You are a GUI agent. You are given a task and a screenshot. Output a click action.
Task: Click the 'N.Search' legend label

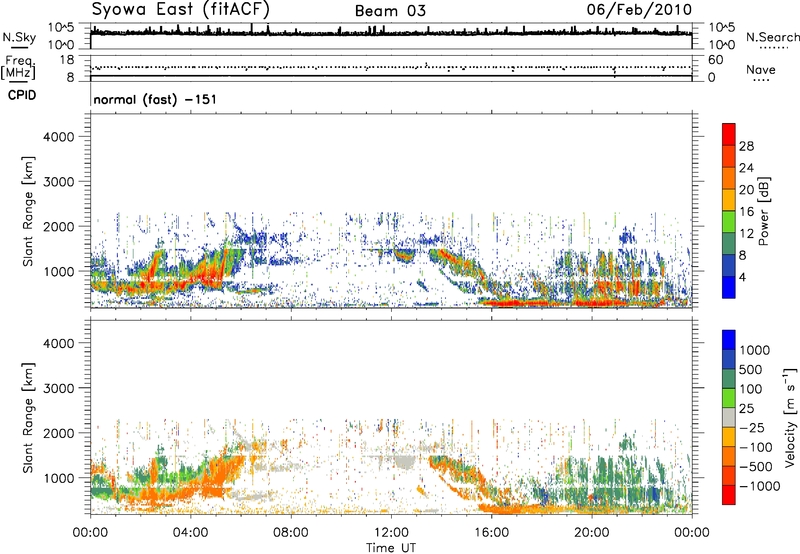(x=773, y=37)
